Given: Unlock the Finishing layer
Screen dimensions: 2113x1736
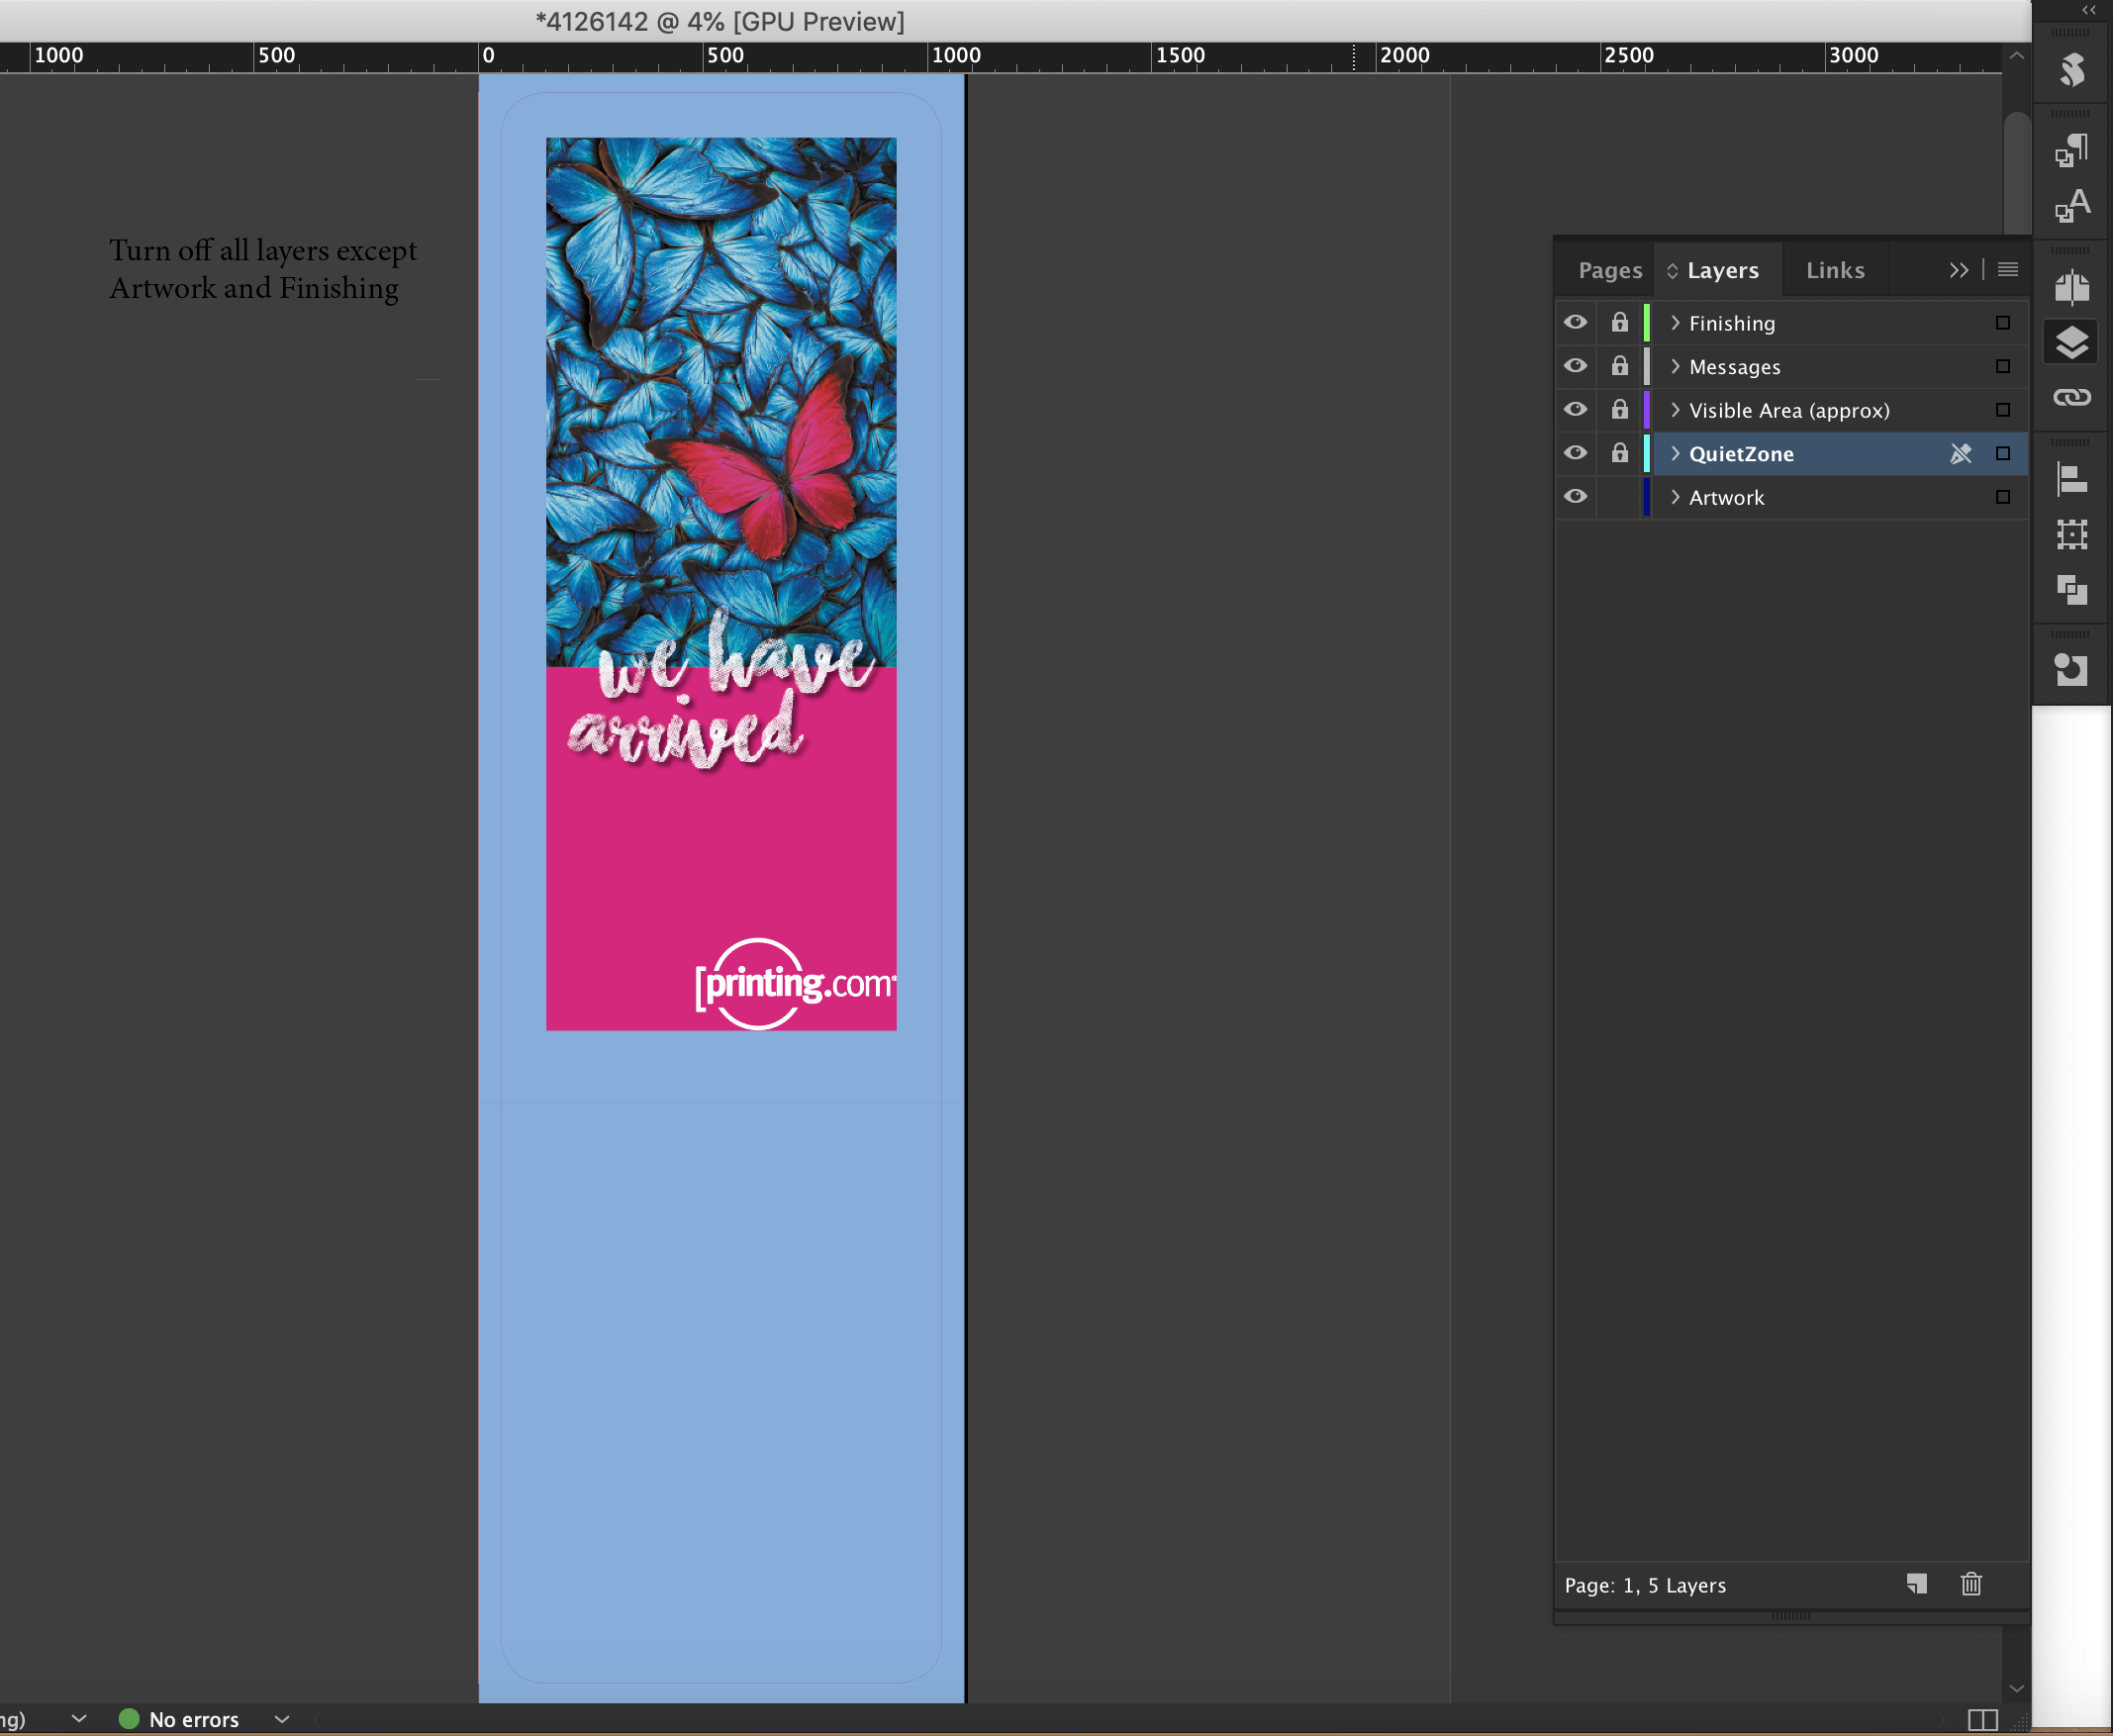Looking at the screenshot, I should pos(1619,322).
